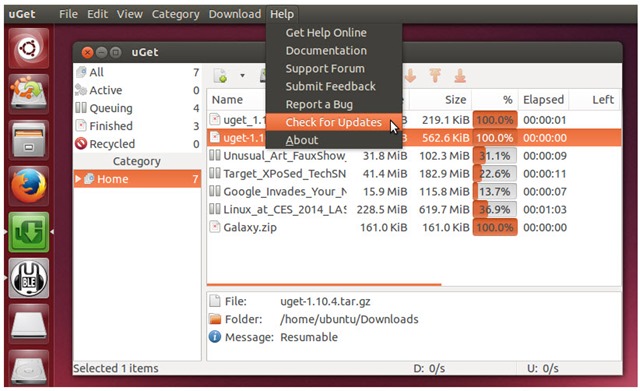Click the move to bottom toolbar icon
The height and width of the screenshot is (391, 640).
pyautogui.click(x=460, y=76)
